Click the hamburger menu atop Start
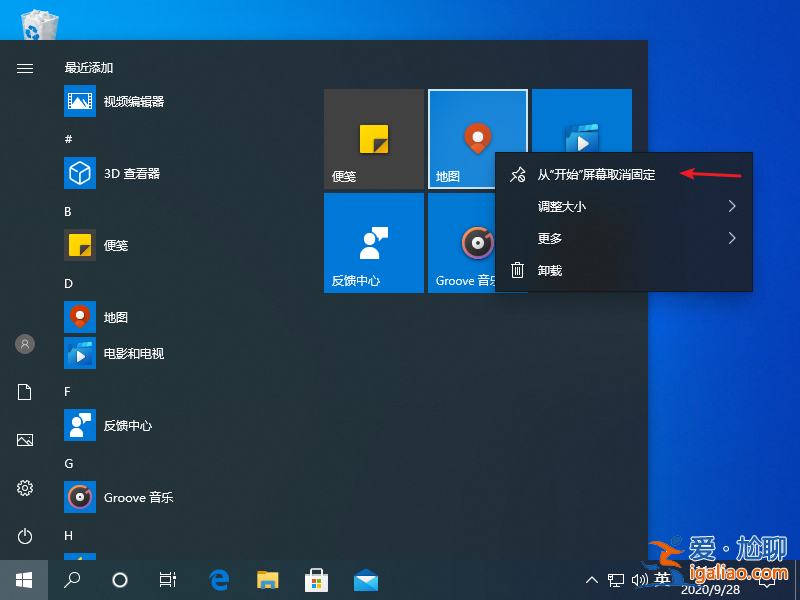Screen dimensions: 800x600 pyautogui.click(x=24, y=68)
